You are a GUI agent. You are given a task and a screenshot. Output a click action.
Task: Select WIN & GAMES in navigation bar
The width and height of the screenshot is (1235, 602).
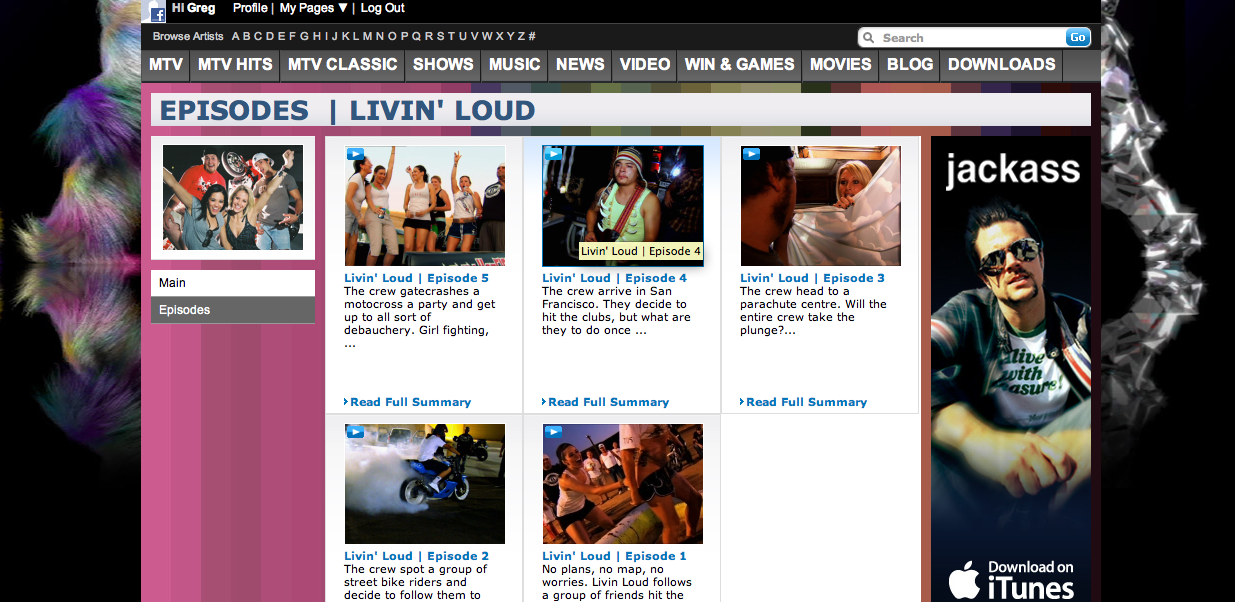click(739, 64)
